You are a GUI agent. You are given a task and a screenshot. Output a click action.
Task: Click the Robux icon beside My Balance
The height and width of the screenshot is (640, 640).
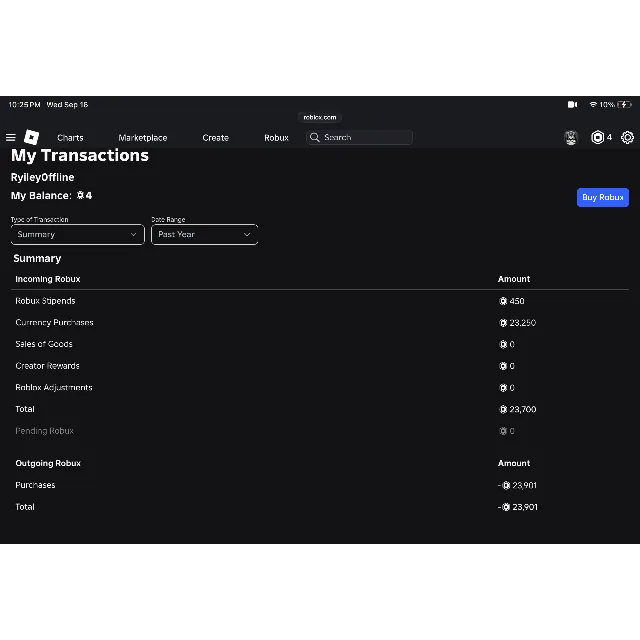click(80, 196)
